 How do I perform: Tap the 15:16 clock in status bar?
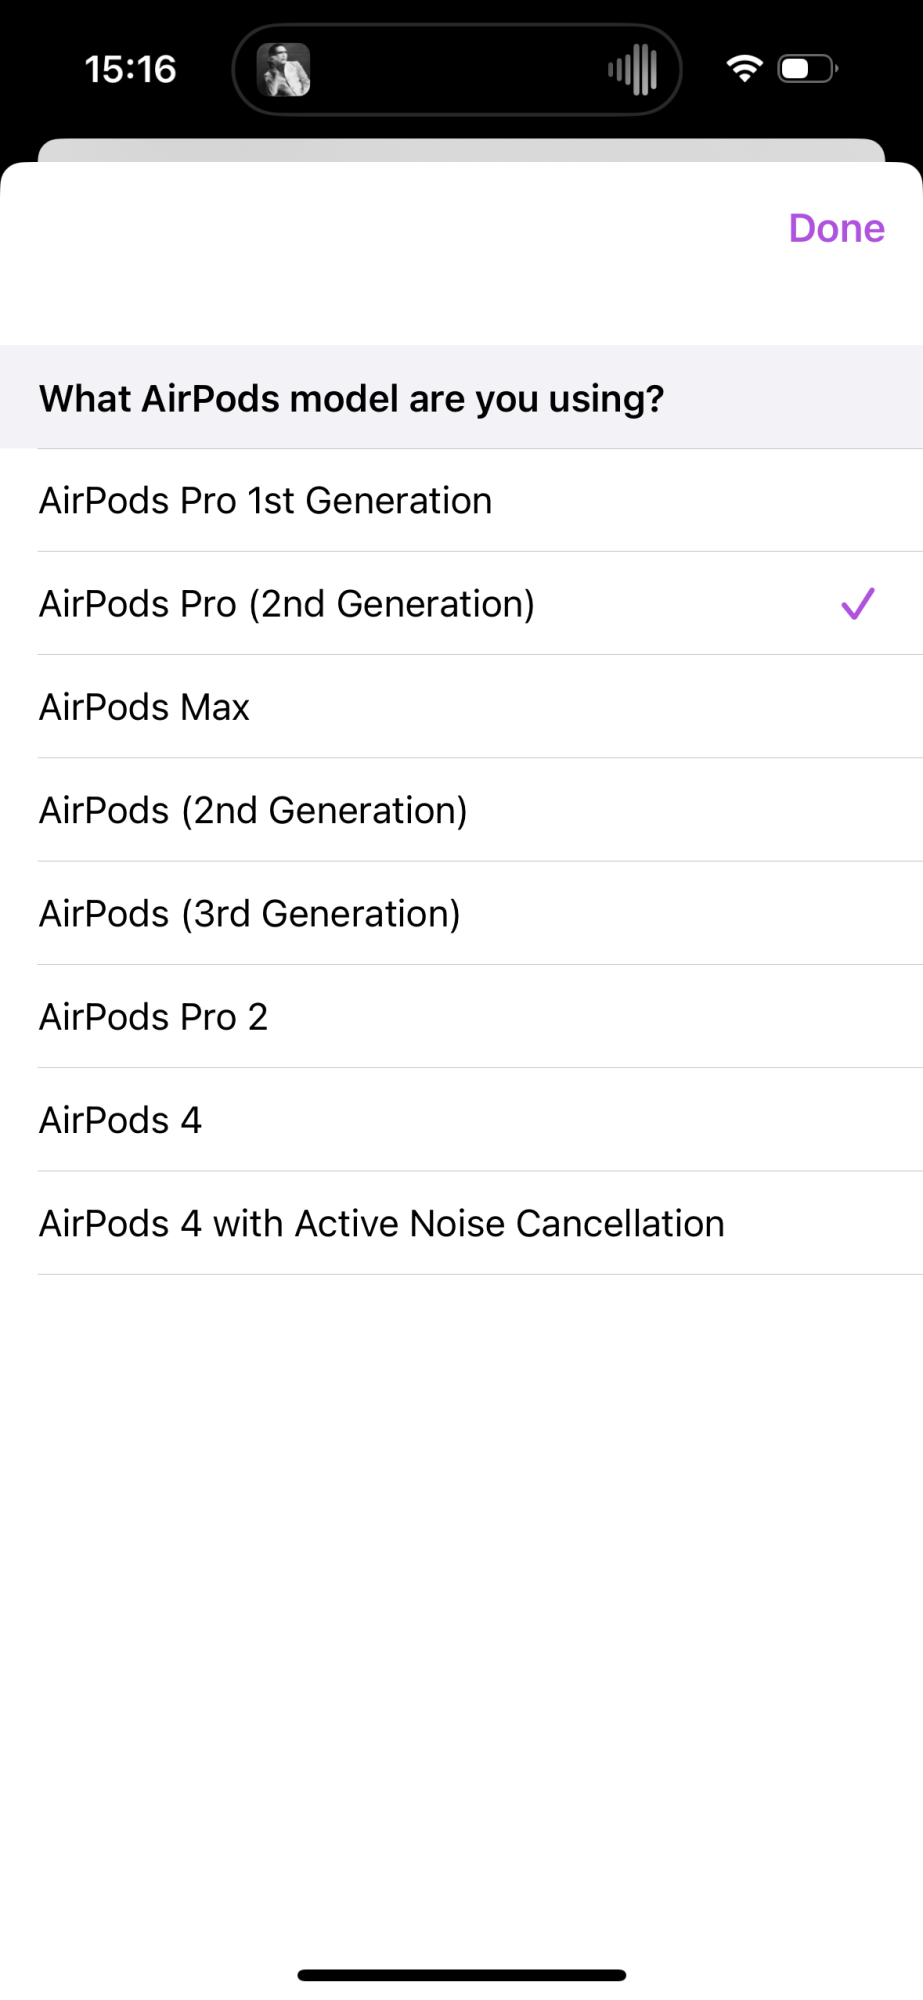point(130,69)
